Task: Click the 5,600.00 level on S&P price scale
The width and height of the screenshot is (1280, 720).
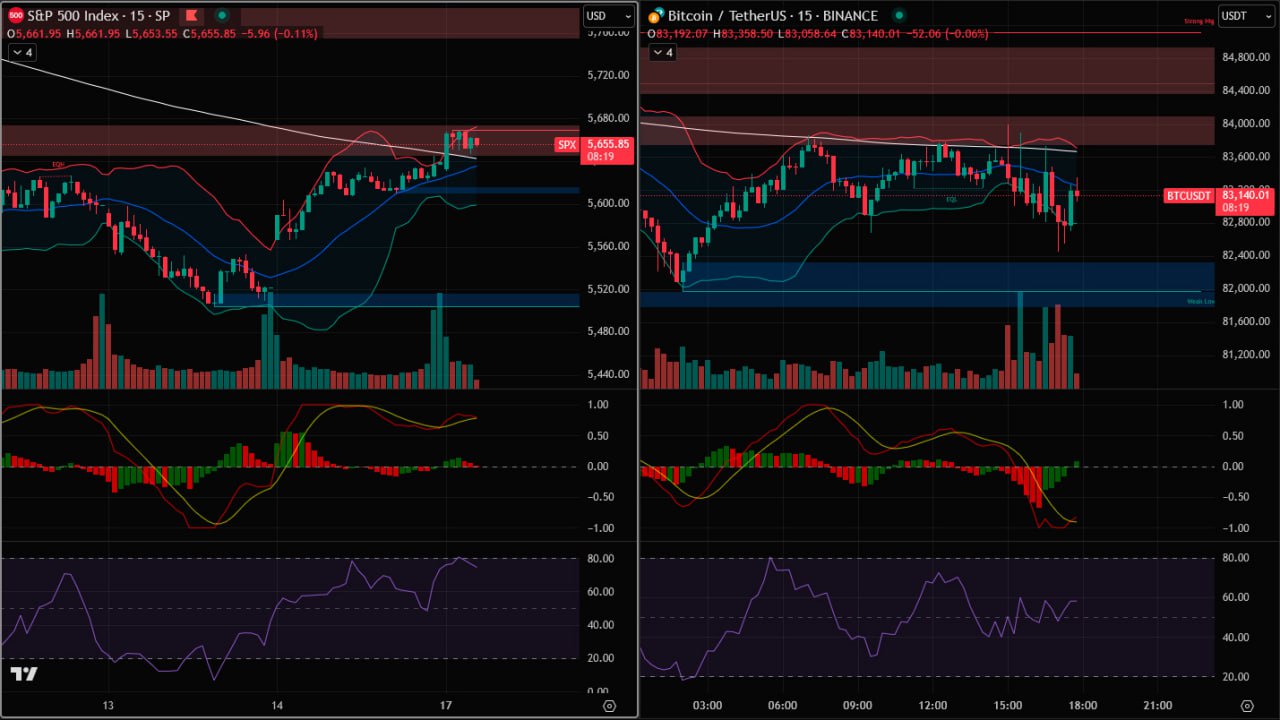Action: click(607, 203)
